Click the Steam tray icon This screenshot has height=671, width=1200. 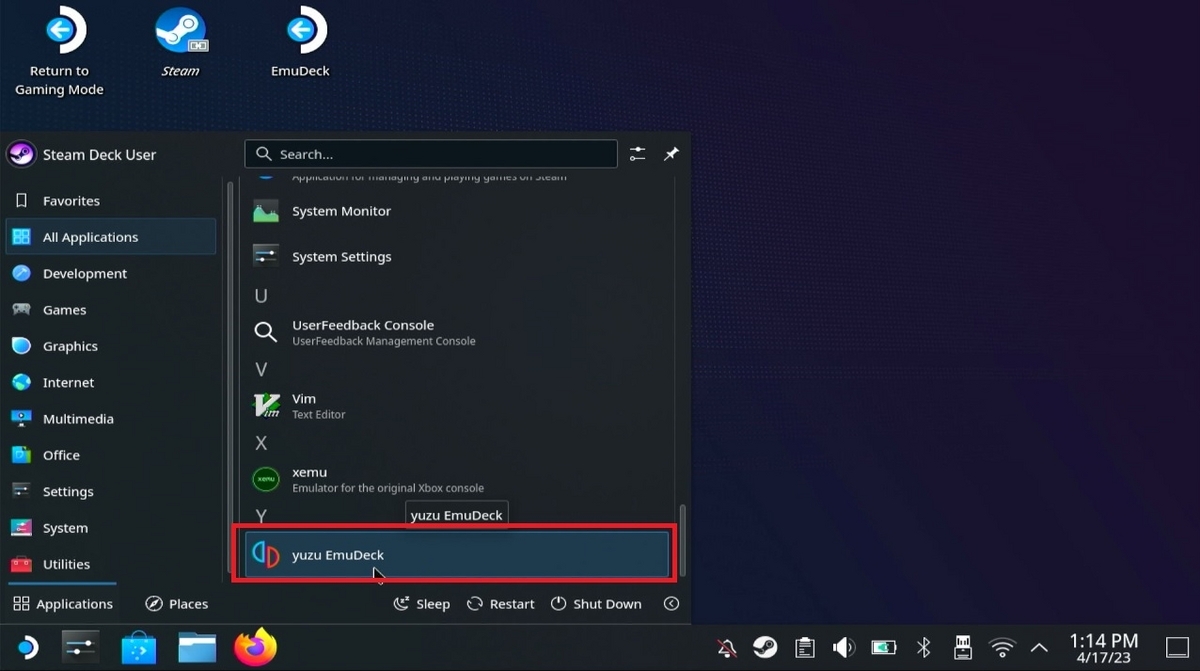[x=765, y=648]
